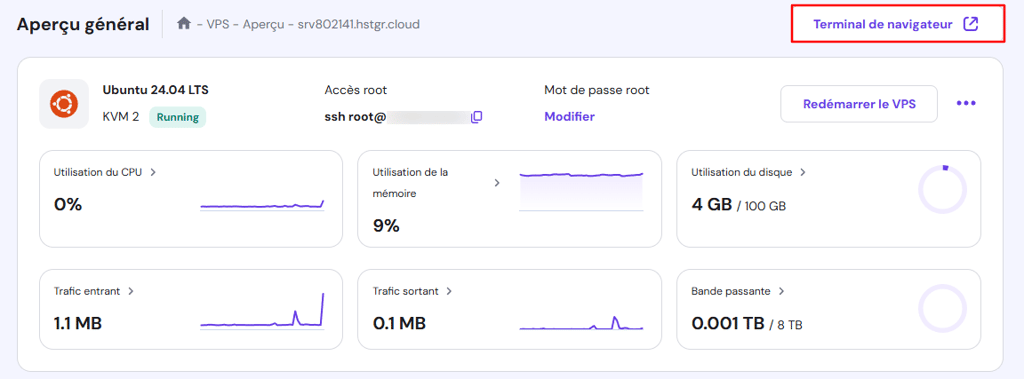Click the ssh root@ text
Viewport: 1024px width, 379px height.
(x=356, y=118)
